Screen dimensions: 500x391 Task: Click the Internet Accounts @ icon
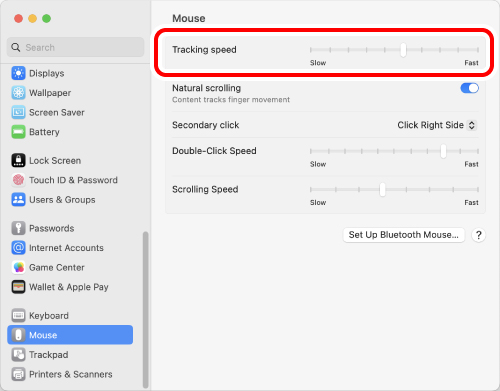point(18,248)
